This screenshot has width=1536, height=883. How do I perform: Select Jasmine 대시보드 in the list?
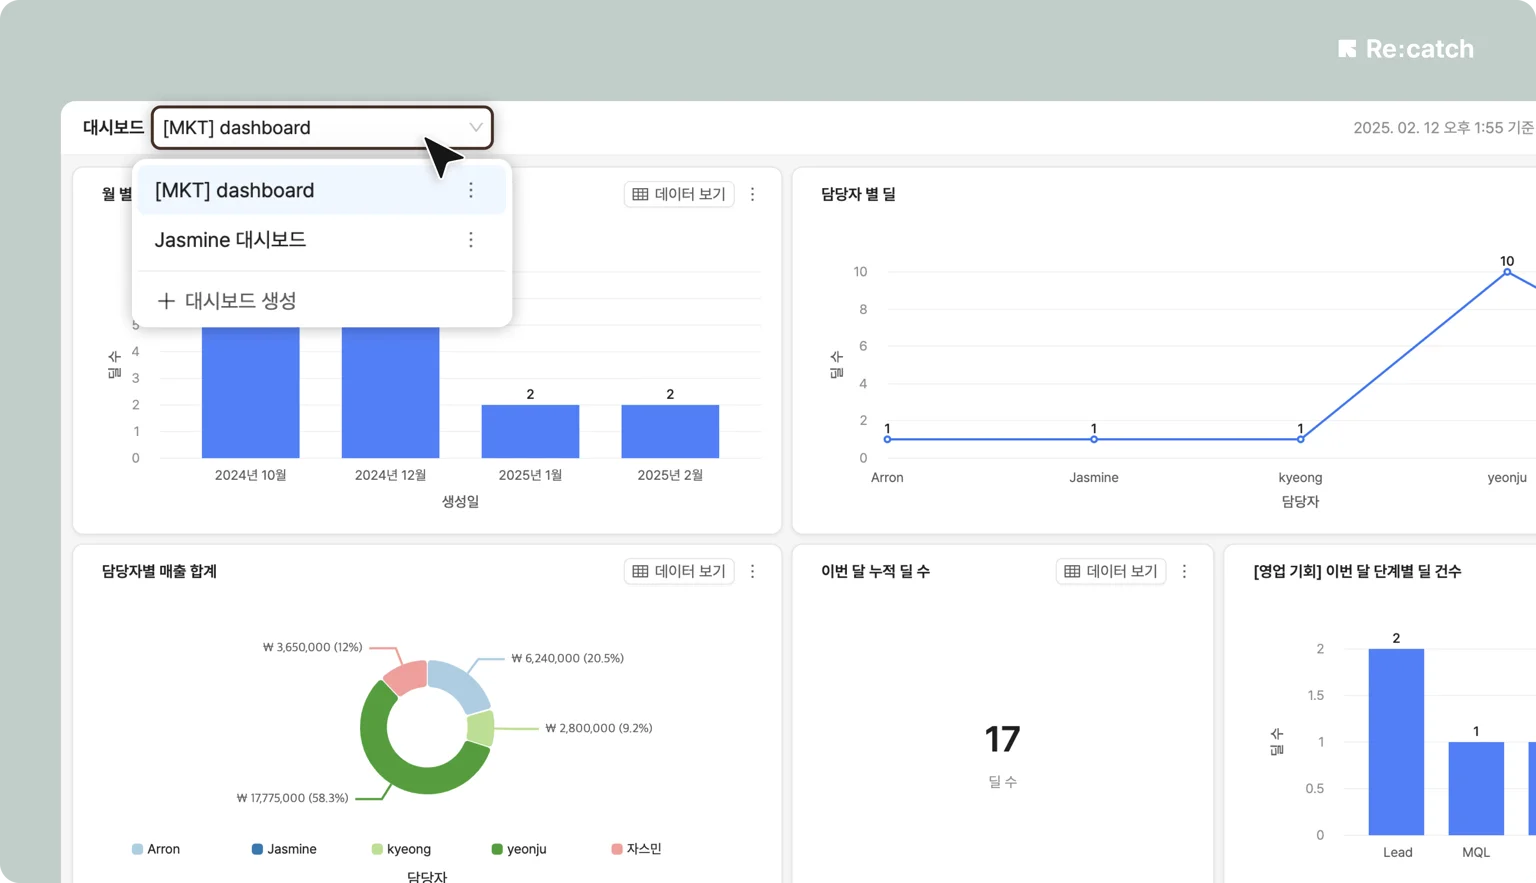[321, 240]
